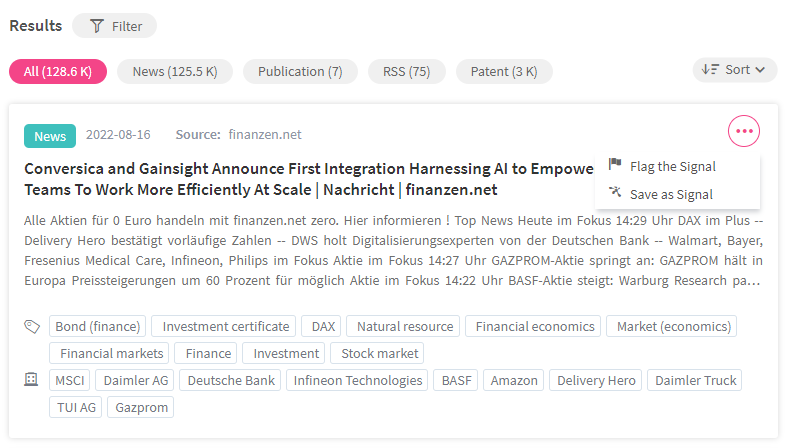Screen dimensions: 789x448
Task: Switch to Patent (3 K) tab
Action: pos(504,71)
